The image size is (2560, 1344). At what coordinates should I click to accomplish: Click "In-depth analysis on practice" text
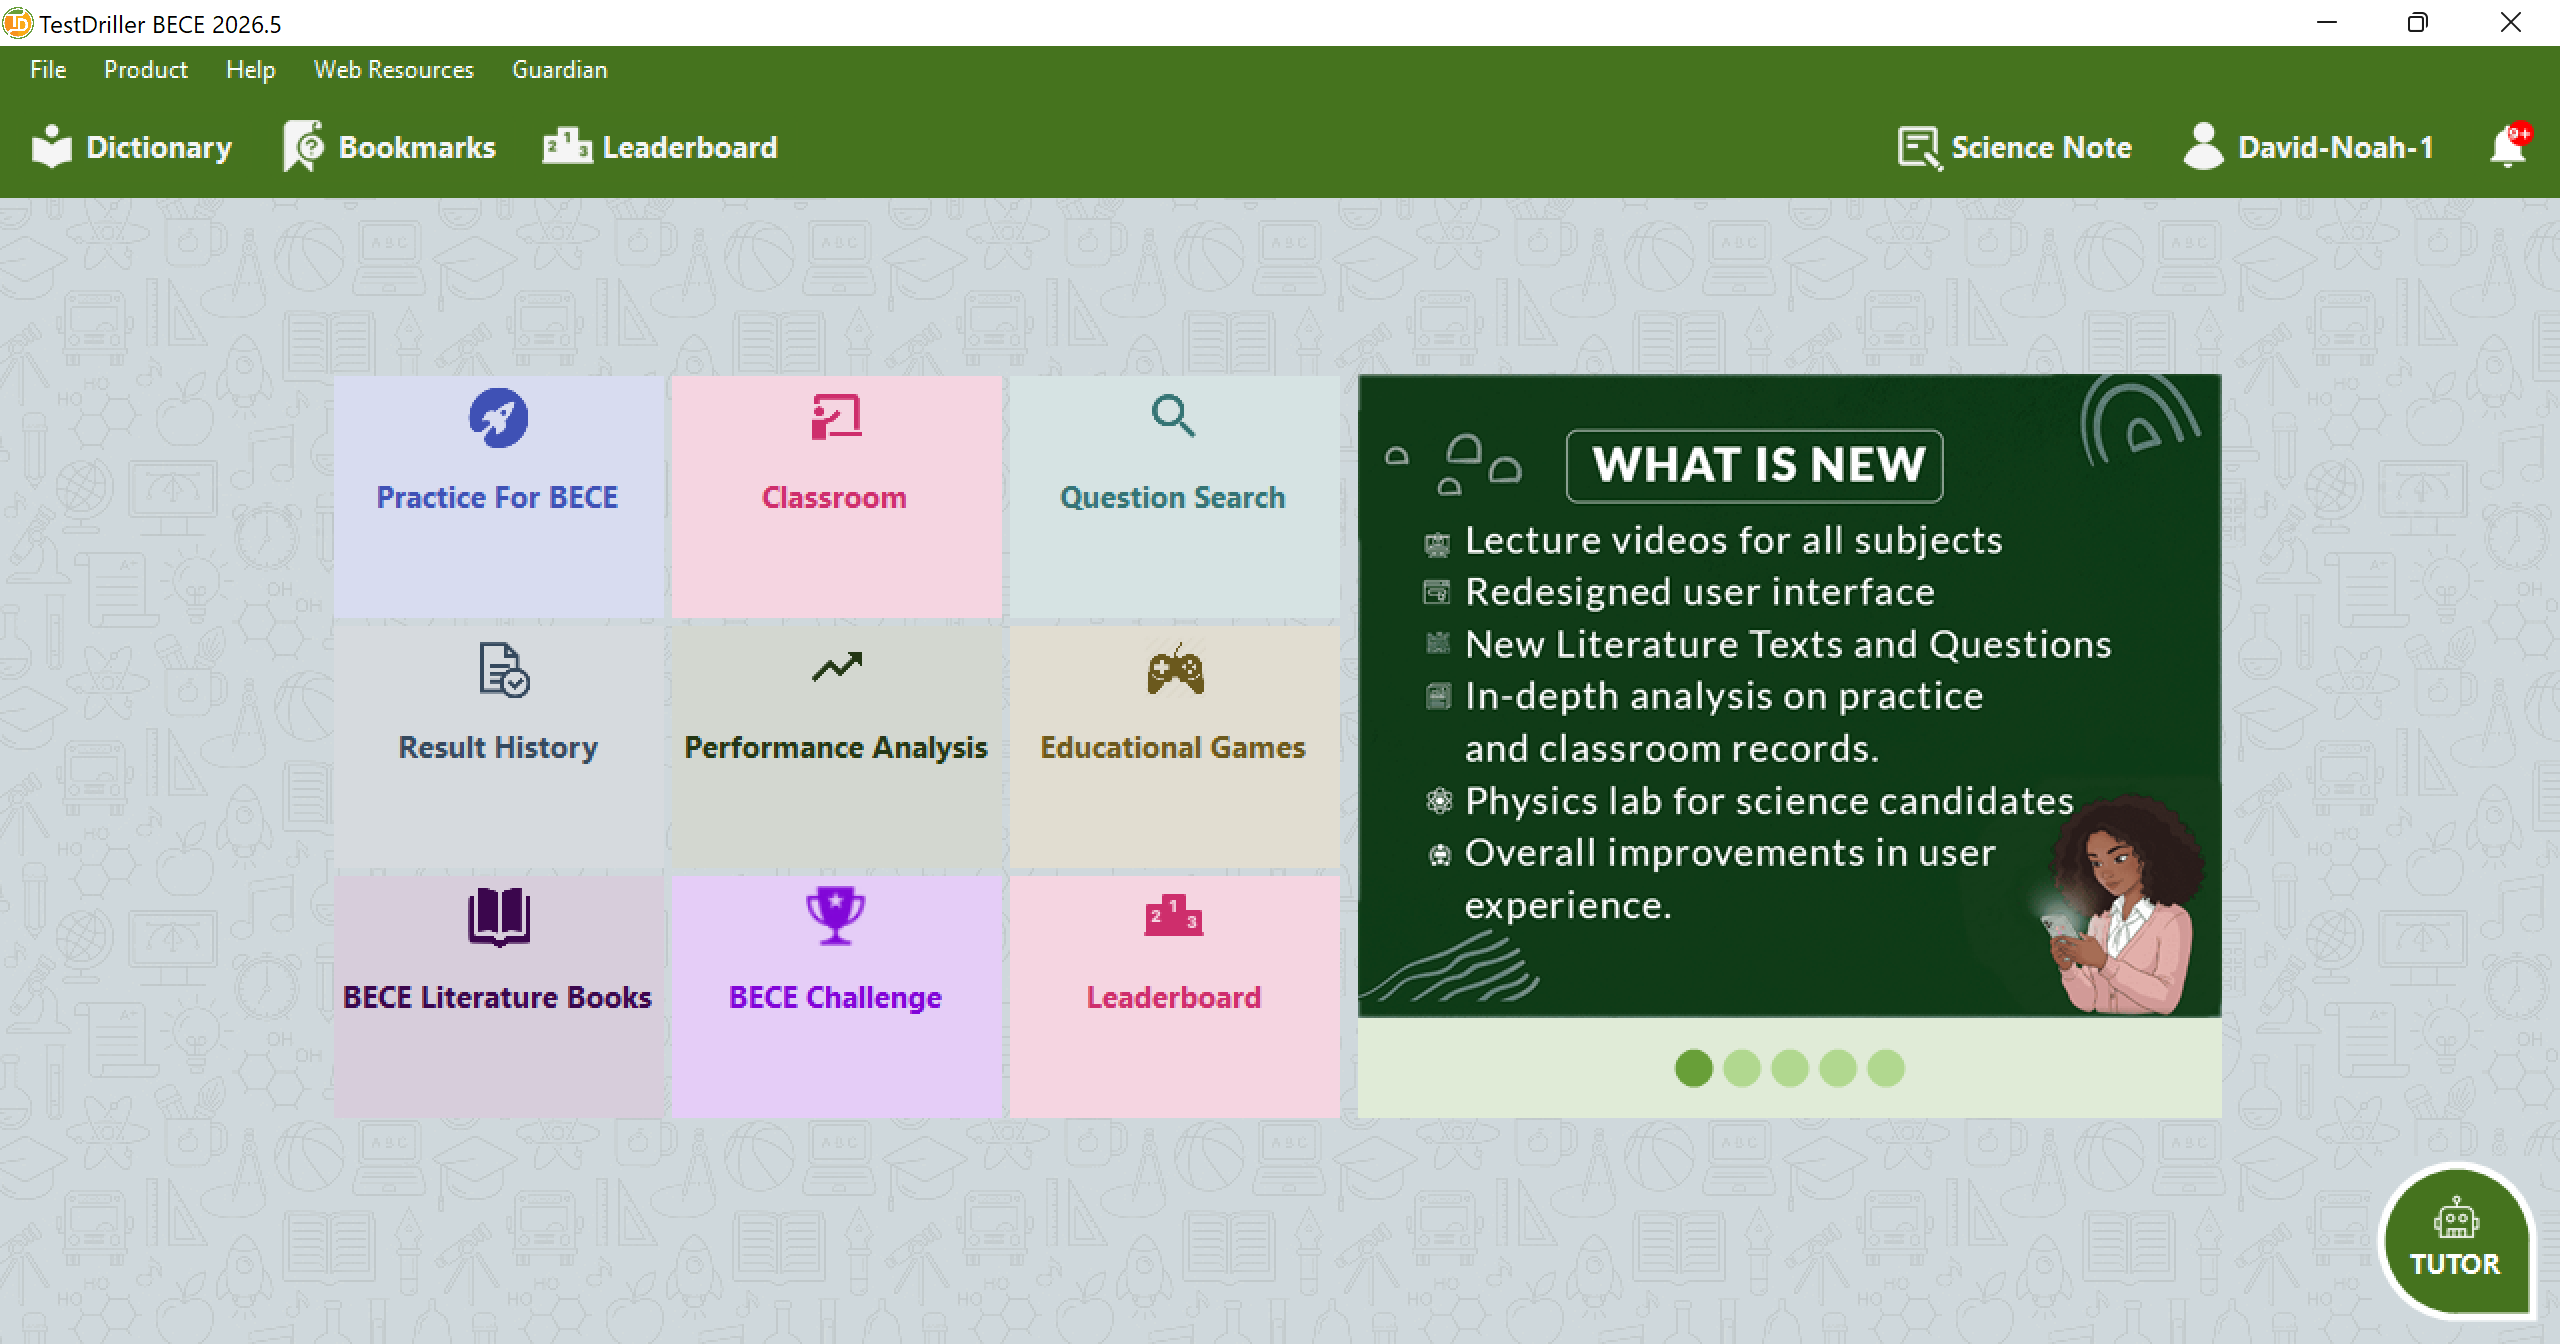(1724, 696)
